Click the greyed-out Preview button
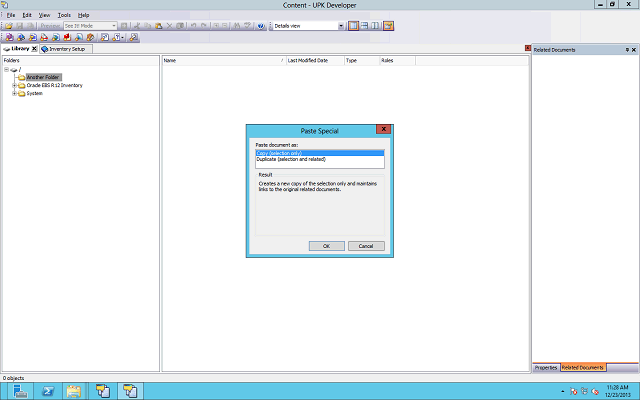Viewport: 640px width, 400px height. coord(50,26)
